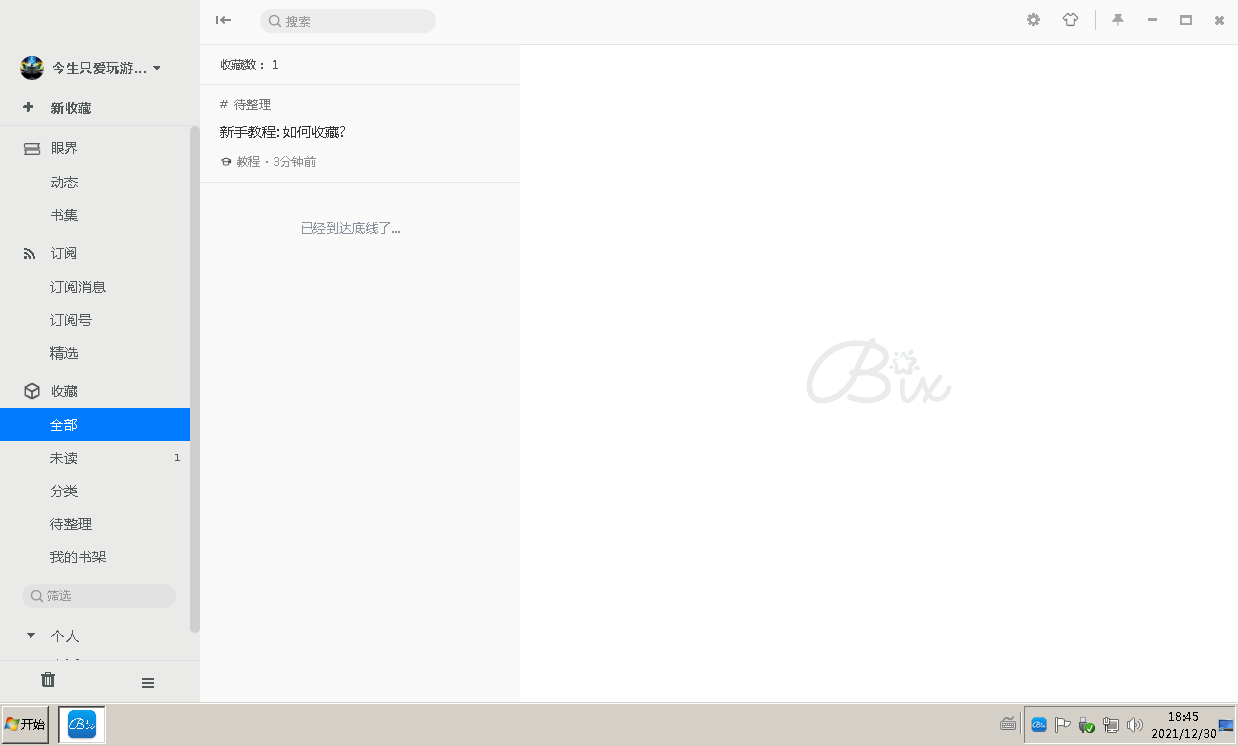Open settings via gear icon
The height and width of the screenshot is (746, 1238).
pyautogui.click(x=1033, y=20)
